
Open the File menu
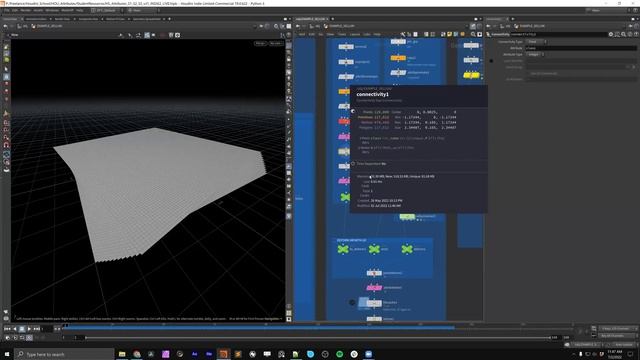tap(7, 10)
